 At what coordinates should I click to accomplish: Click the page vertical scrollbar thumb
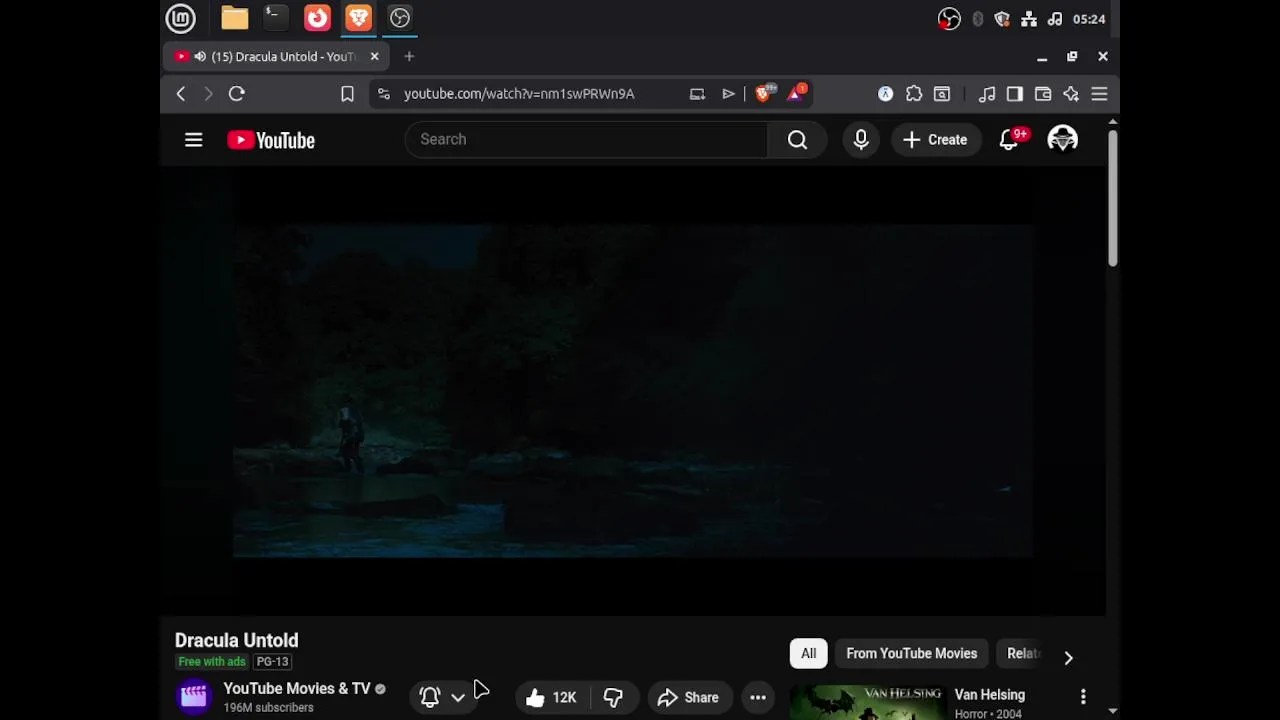point(1112,197)
